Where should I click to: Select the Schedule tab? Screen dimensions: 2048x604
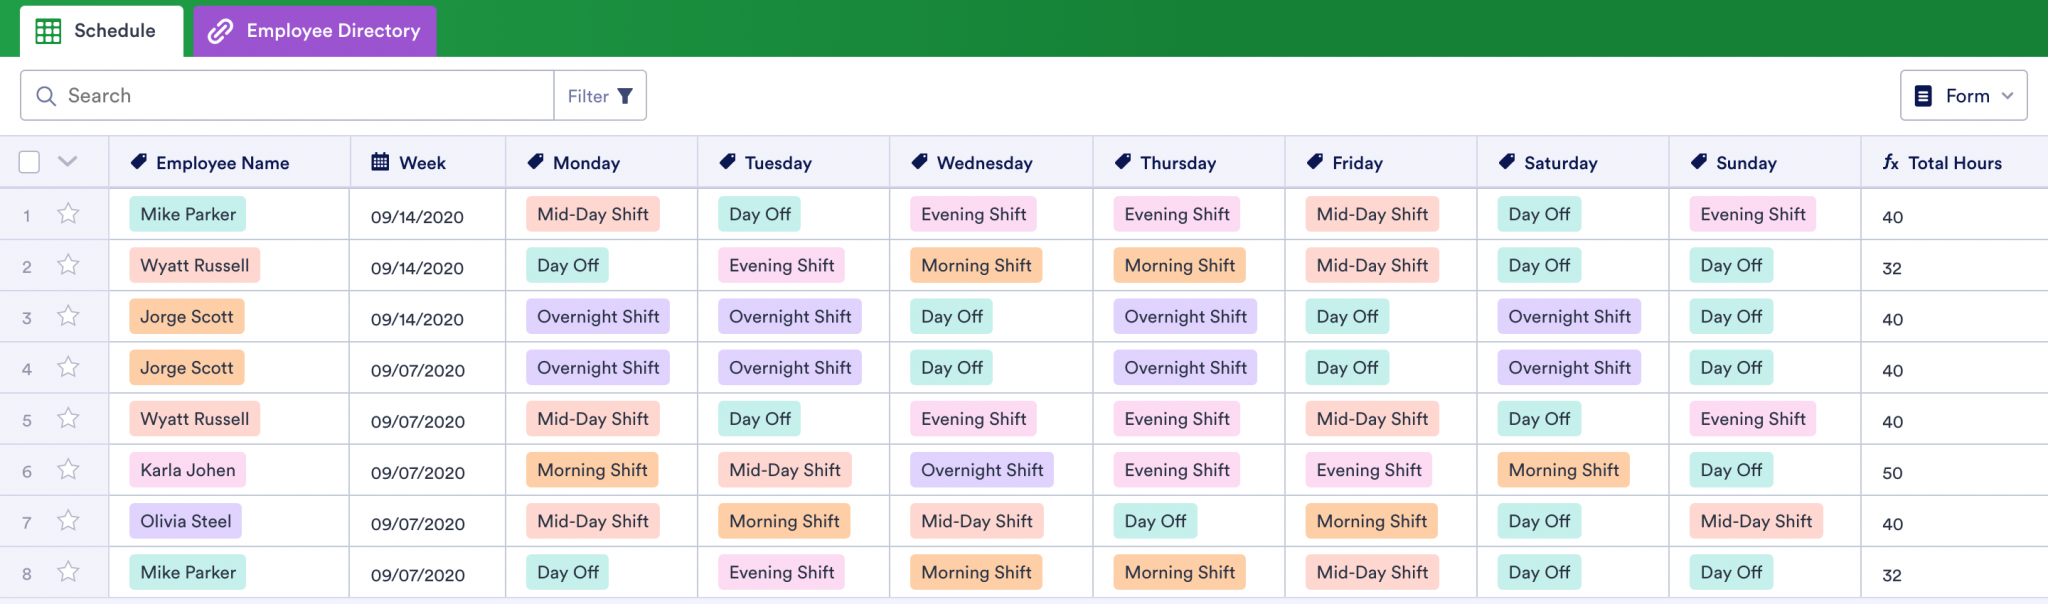[x=101, y=31]
